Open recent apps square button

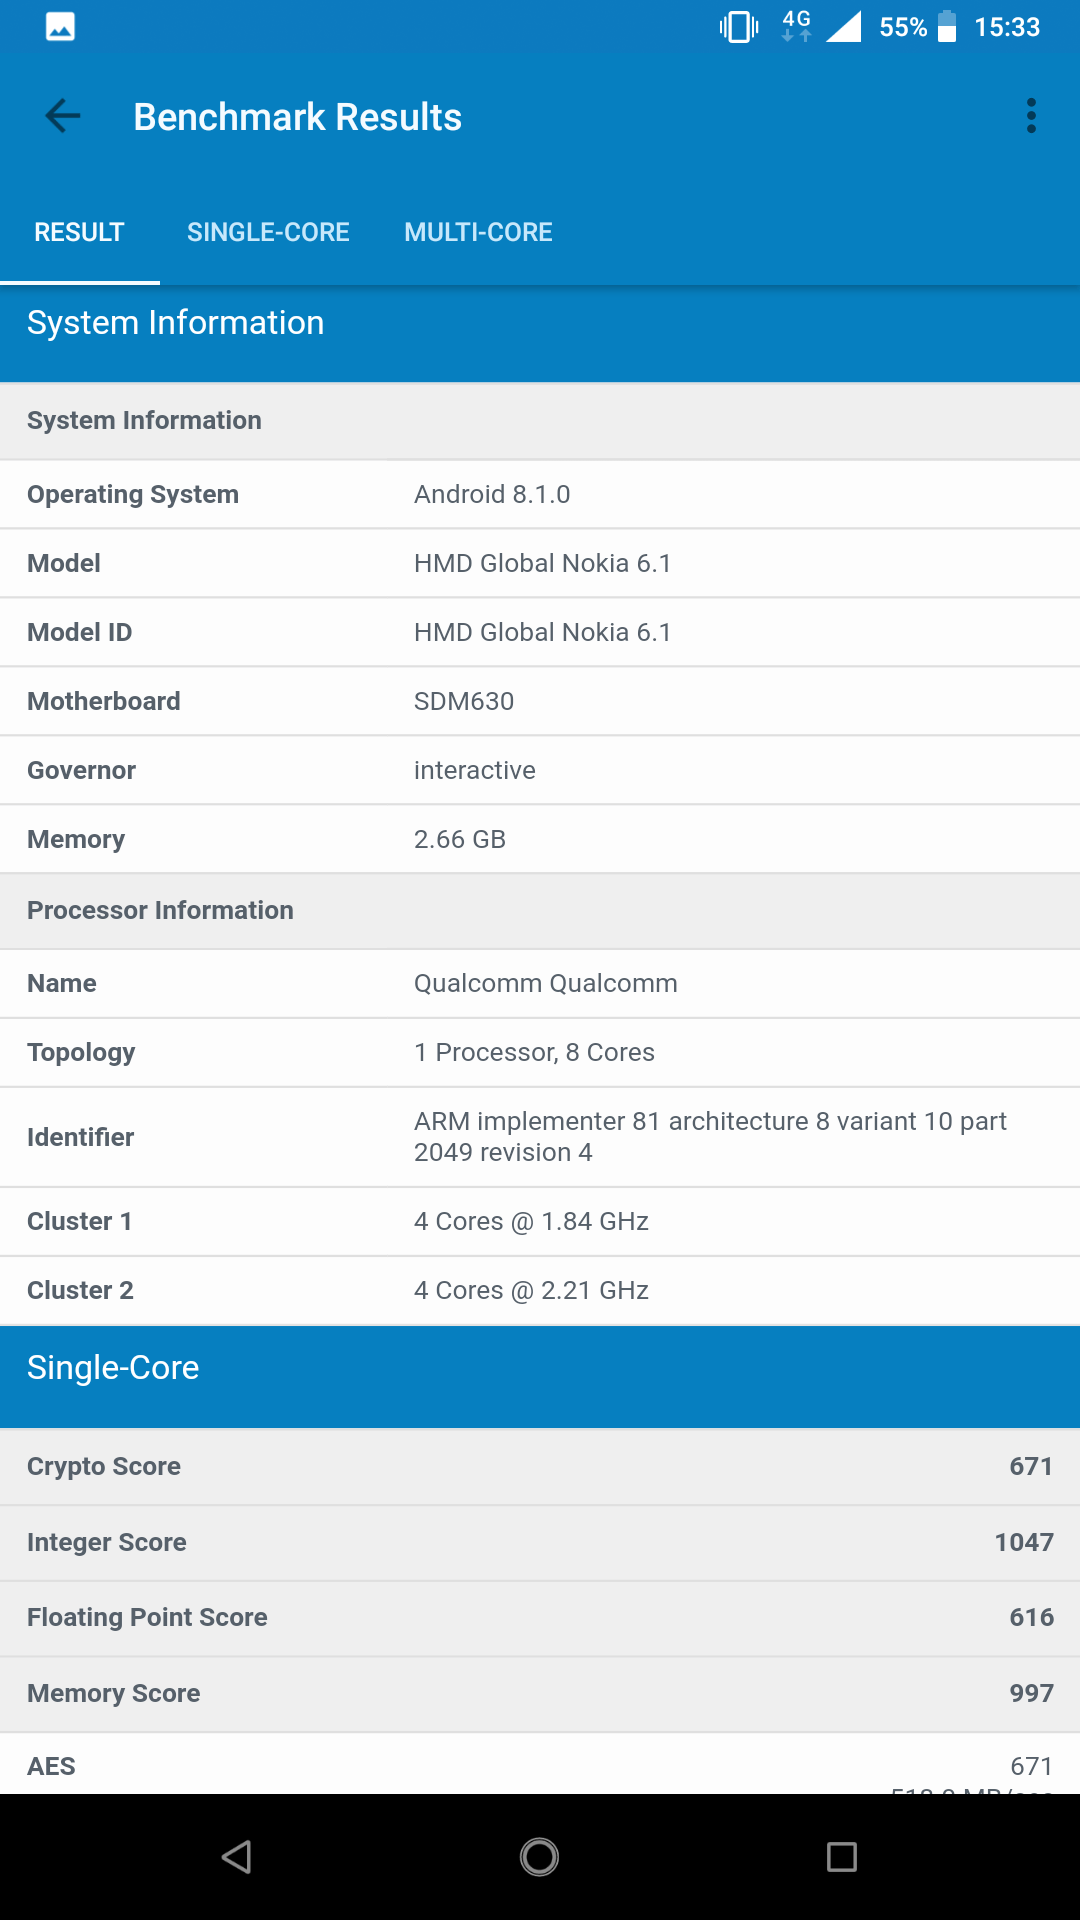tap(841, 1857)
